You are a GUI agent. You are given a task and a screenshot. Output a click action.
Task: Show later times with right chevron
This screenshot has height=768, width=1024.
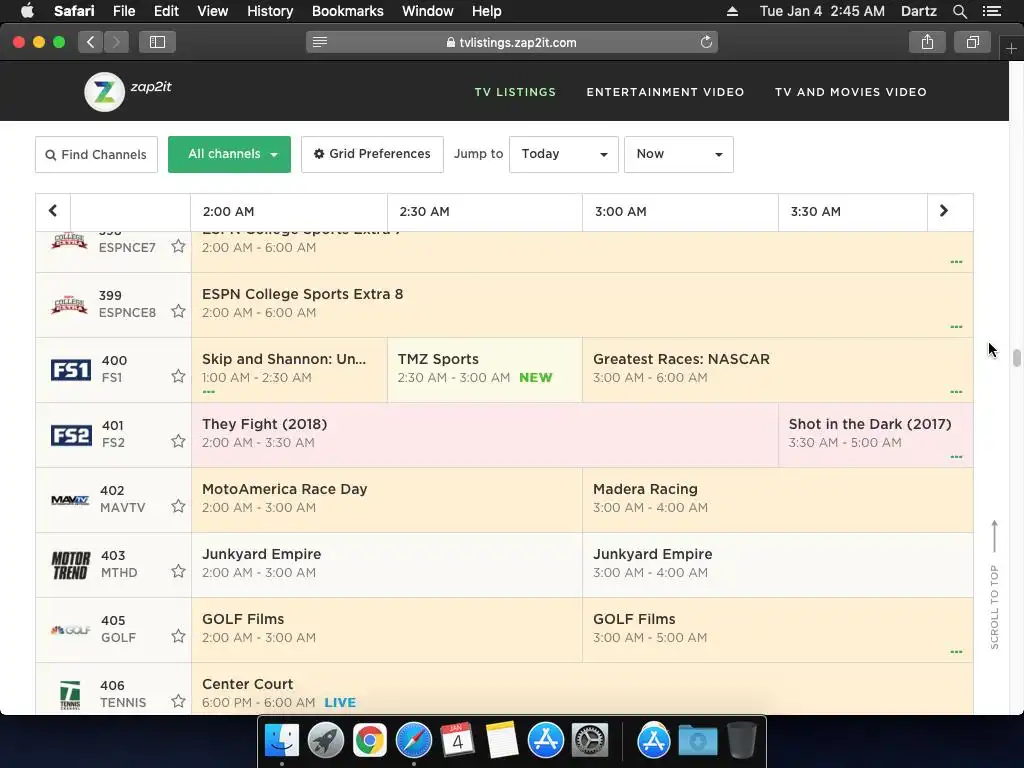[x=944, y=211]
